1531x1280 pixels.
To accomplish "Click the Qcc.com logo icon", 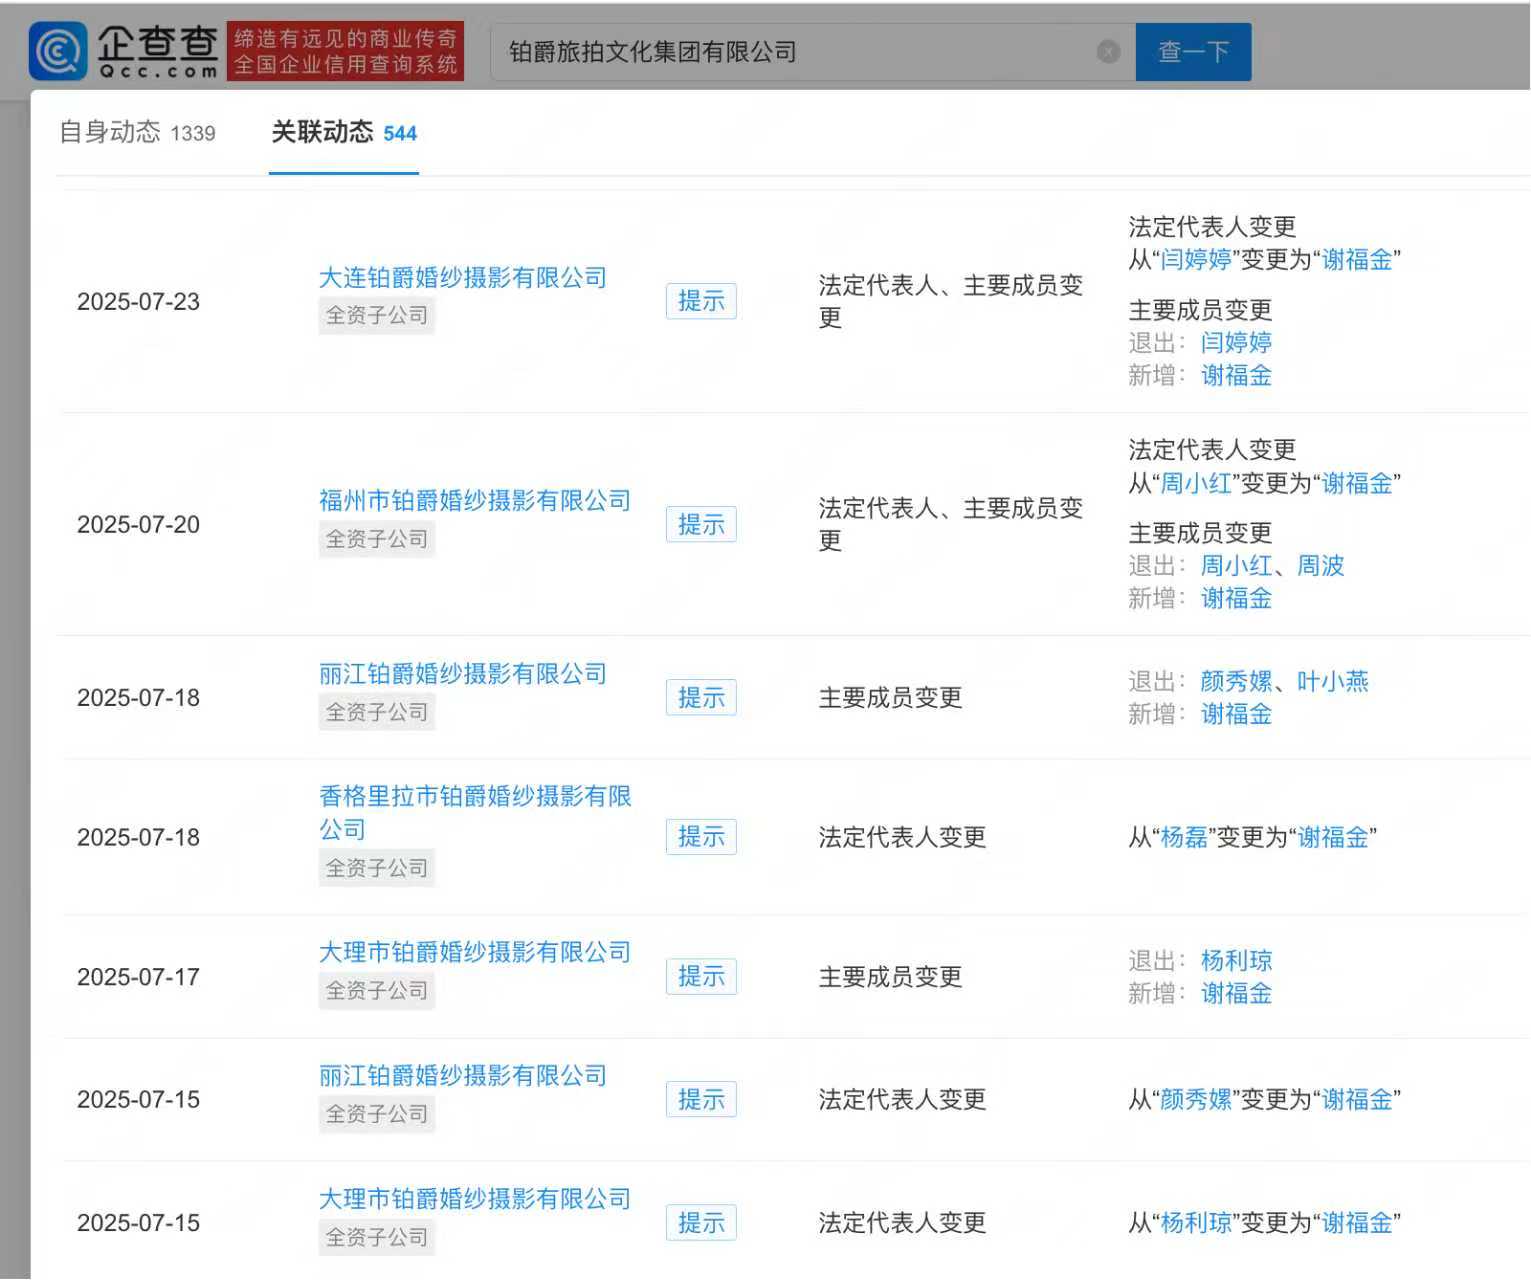I will [58, 51].
